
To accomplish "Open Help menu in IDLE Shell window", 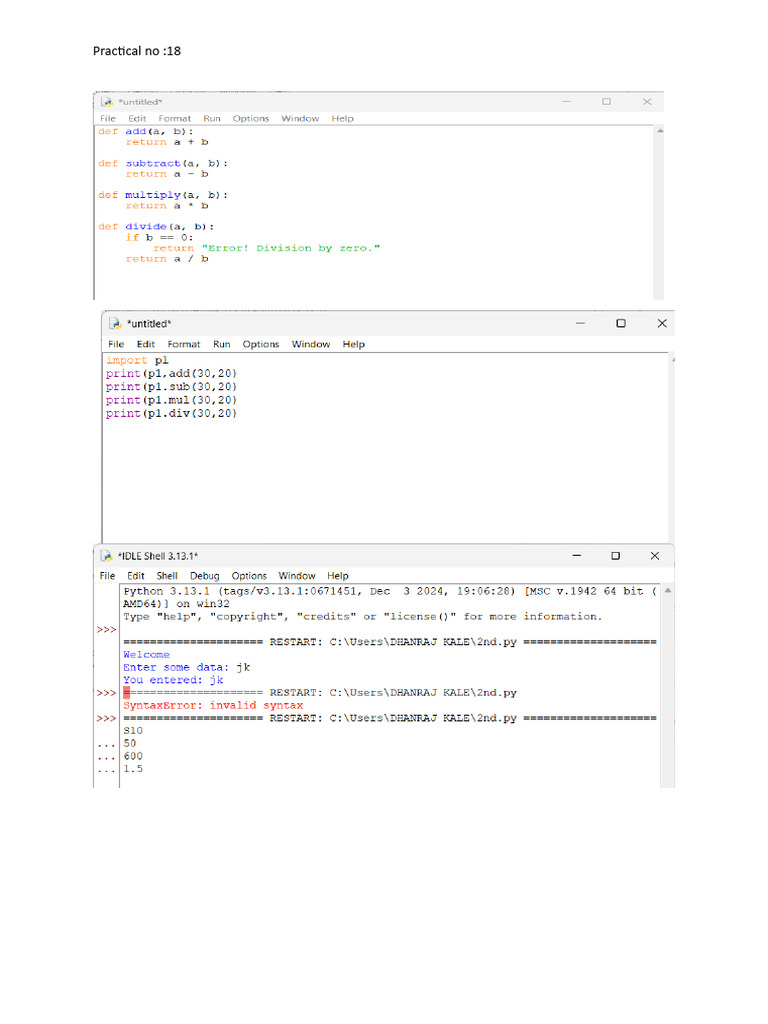I will click(338, 576).
